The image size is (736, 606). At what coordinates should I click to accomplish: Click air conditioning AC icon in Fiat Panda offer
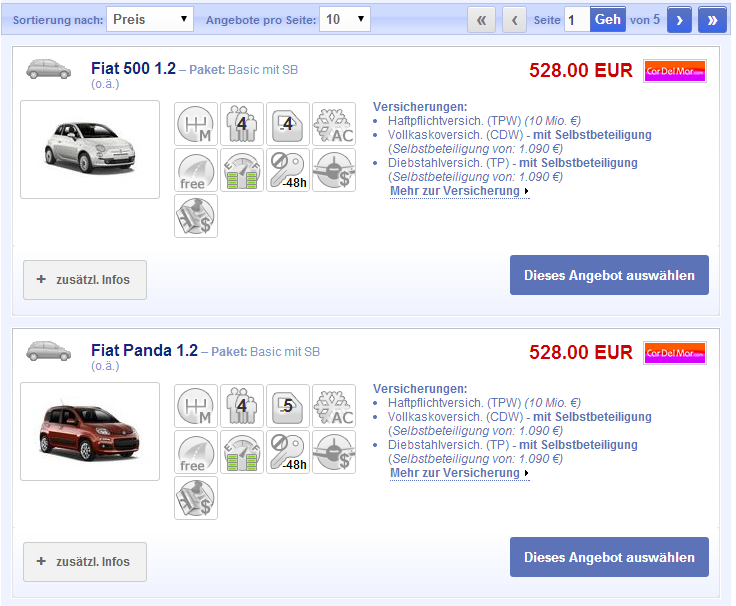coord(334,406)
